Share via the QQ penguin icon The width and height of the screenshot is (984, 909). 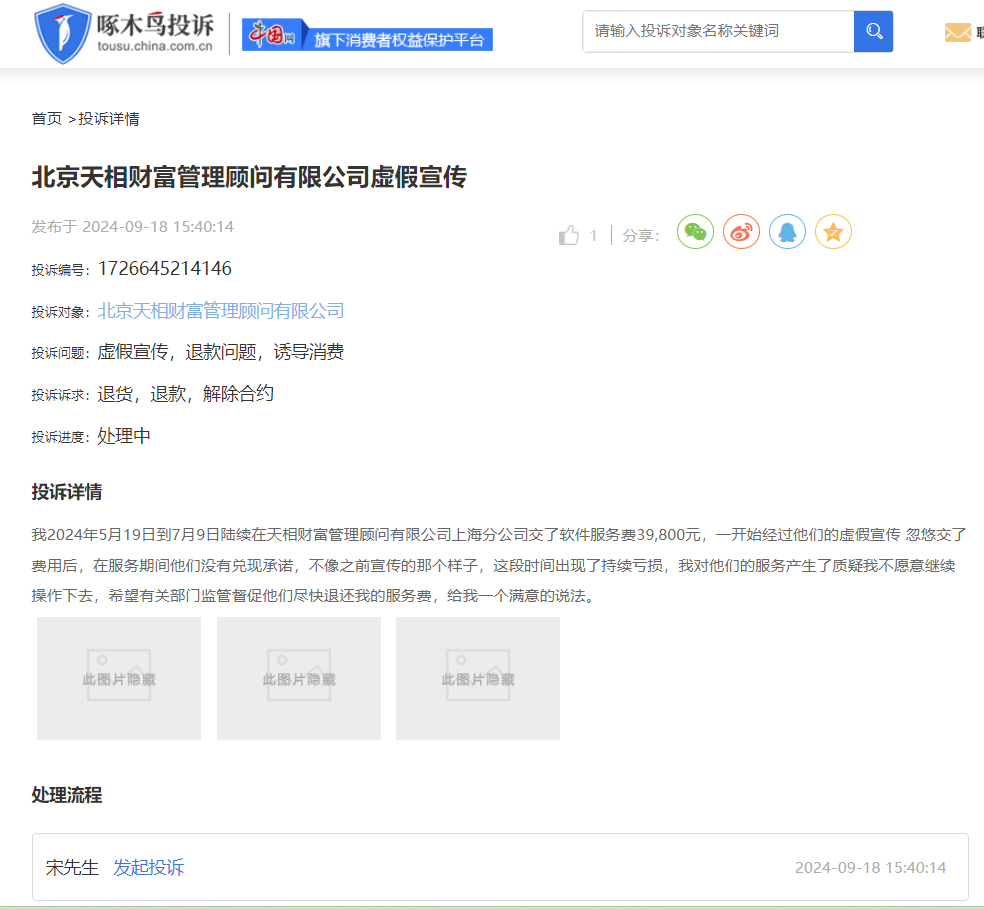787,232
